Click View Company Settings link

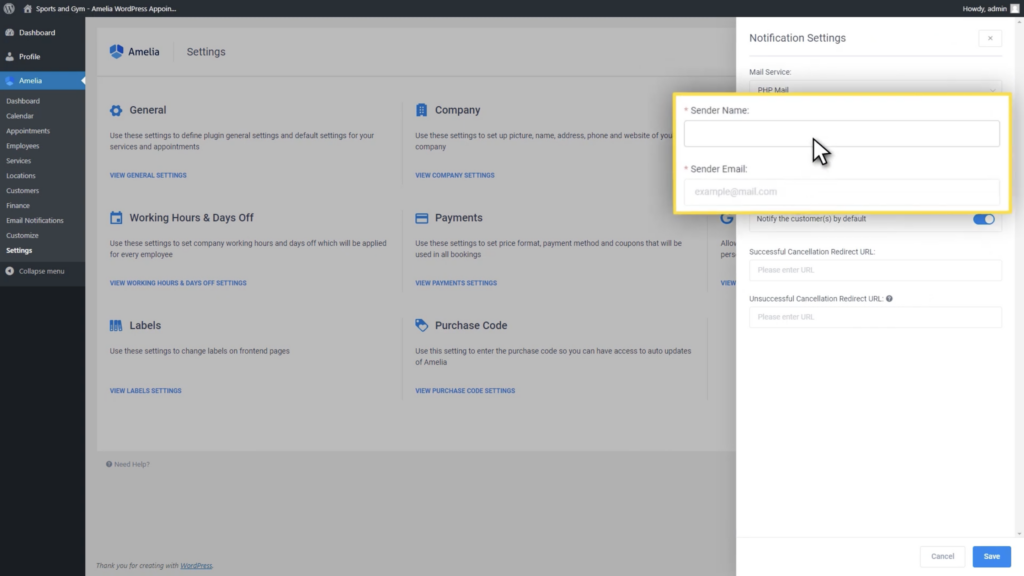(x=455, y=176)
